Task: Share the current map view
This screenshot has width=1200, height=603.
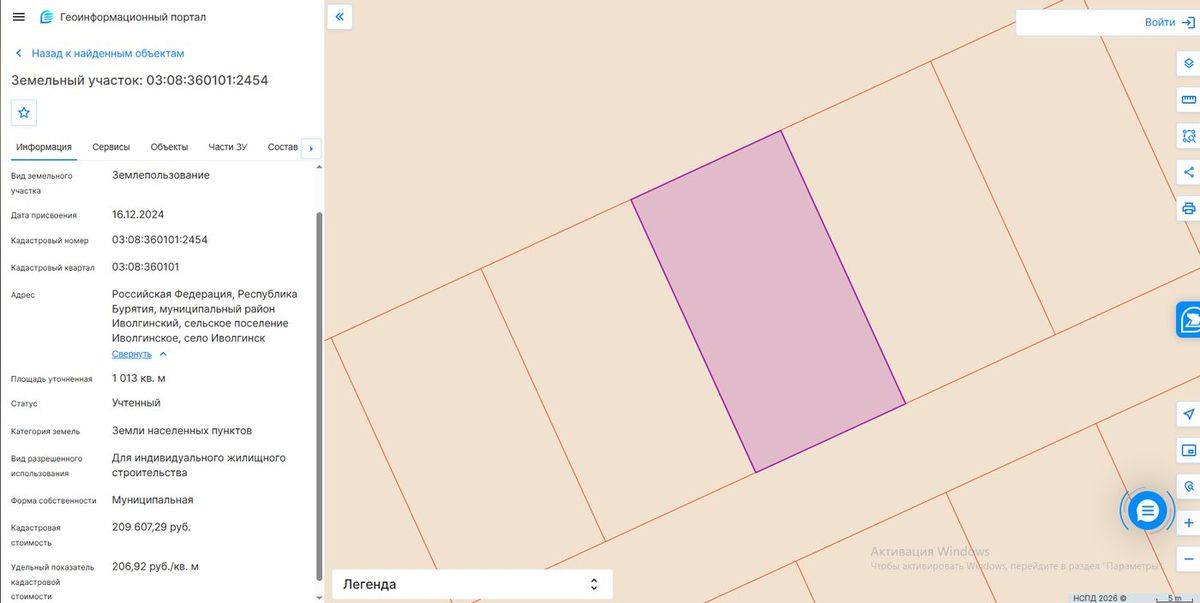Action: (1189, 172)
